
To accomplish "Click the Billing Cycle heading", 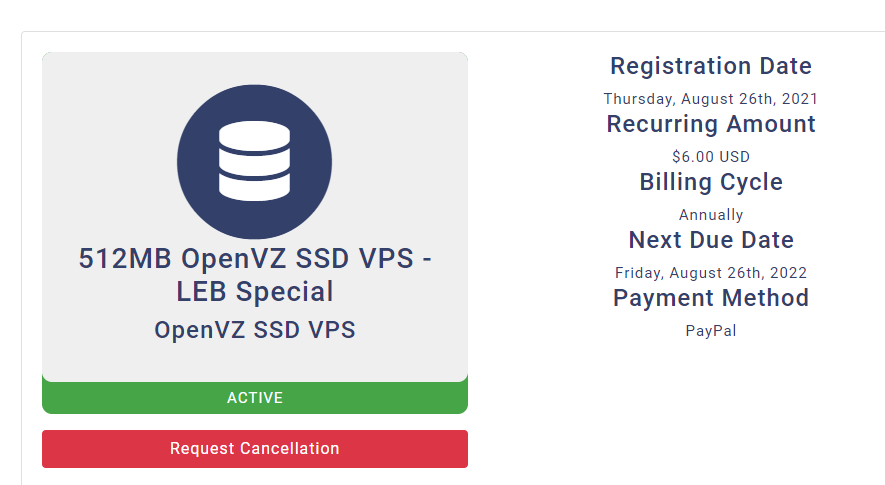I will [711, 182].
